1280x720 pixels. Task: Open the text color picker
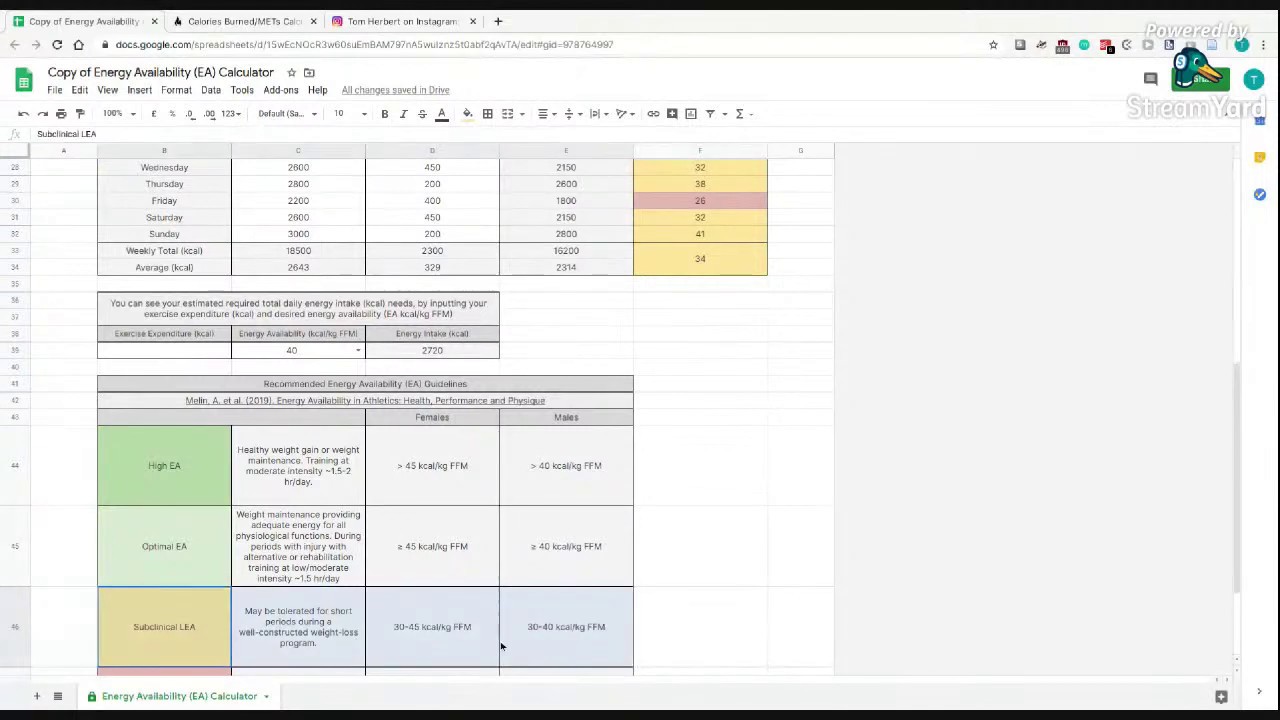(x=441, y=114)
